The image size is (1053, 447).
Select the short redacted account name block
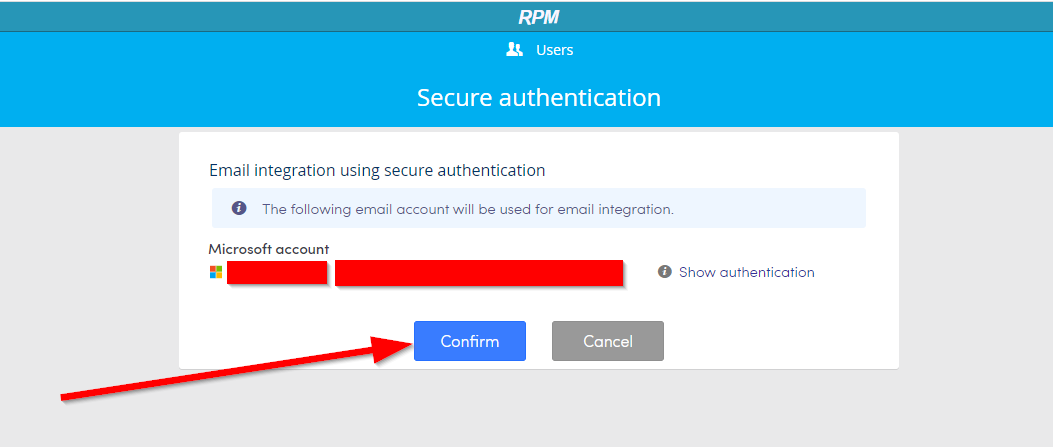click(x=277, y=272)
